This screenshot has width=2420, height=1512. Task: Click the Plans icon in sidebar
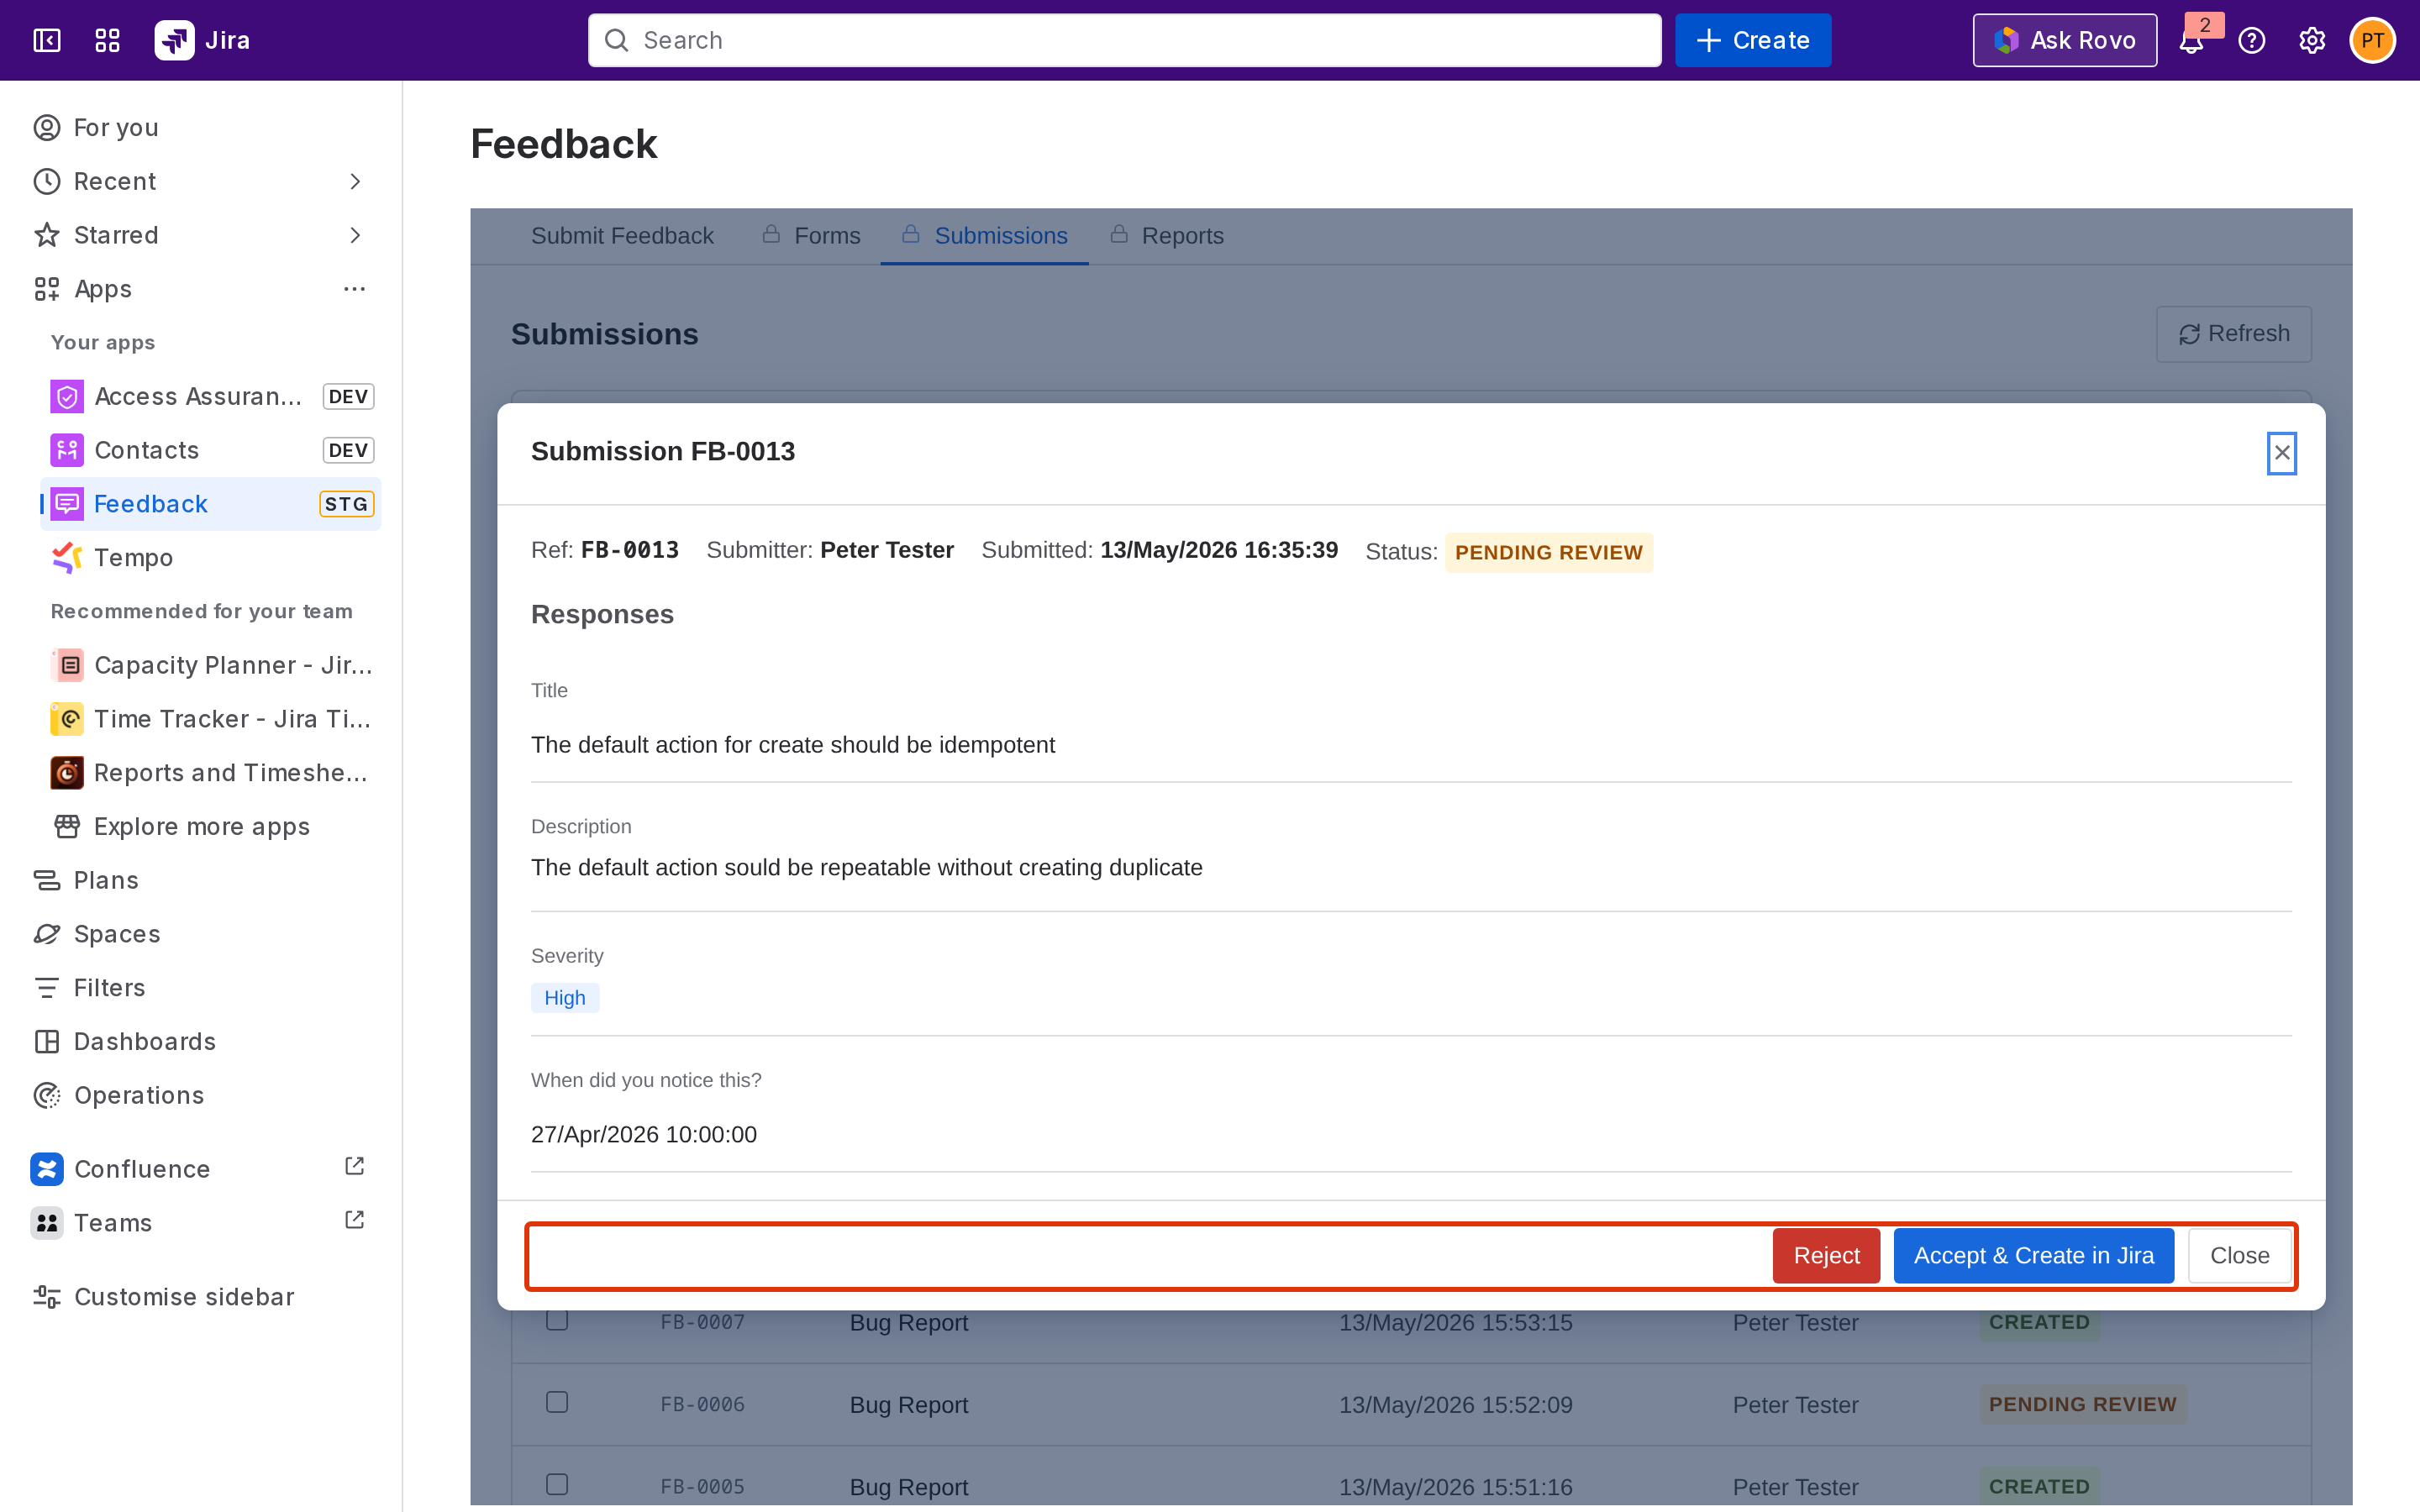[47, 880]
